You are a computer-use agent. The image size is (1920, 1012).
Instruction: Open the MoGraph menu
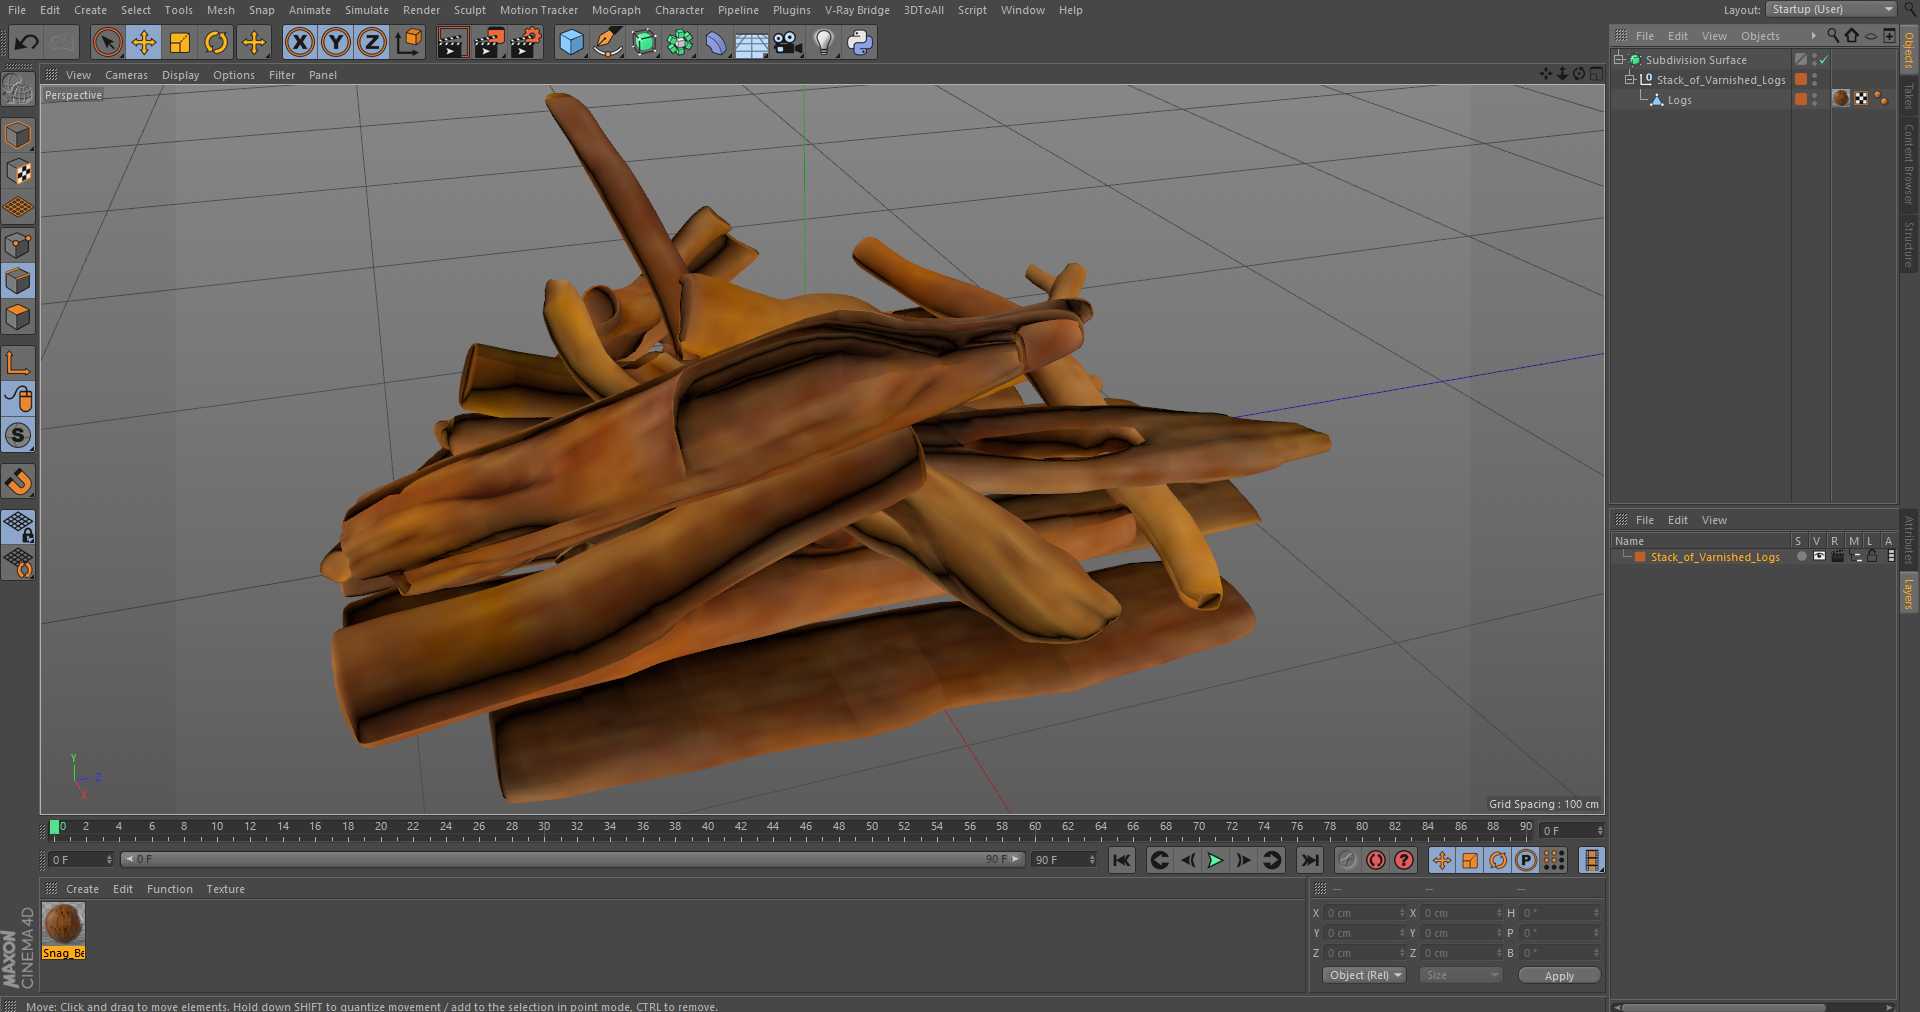click(x=616, y=10)
